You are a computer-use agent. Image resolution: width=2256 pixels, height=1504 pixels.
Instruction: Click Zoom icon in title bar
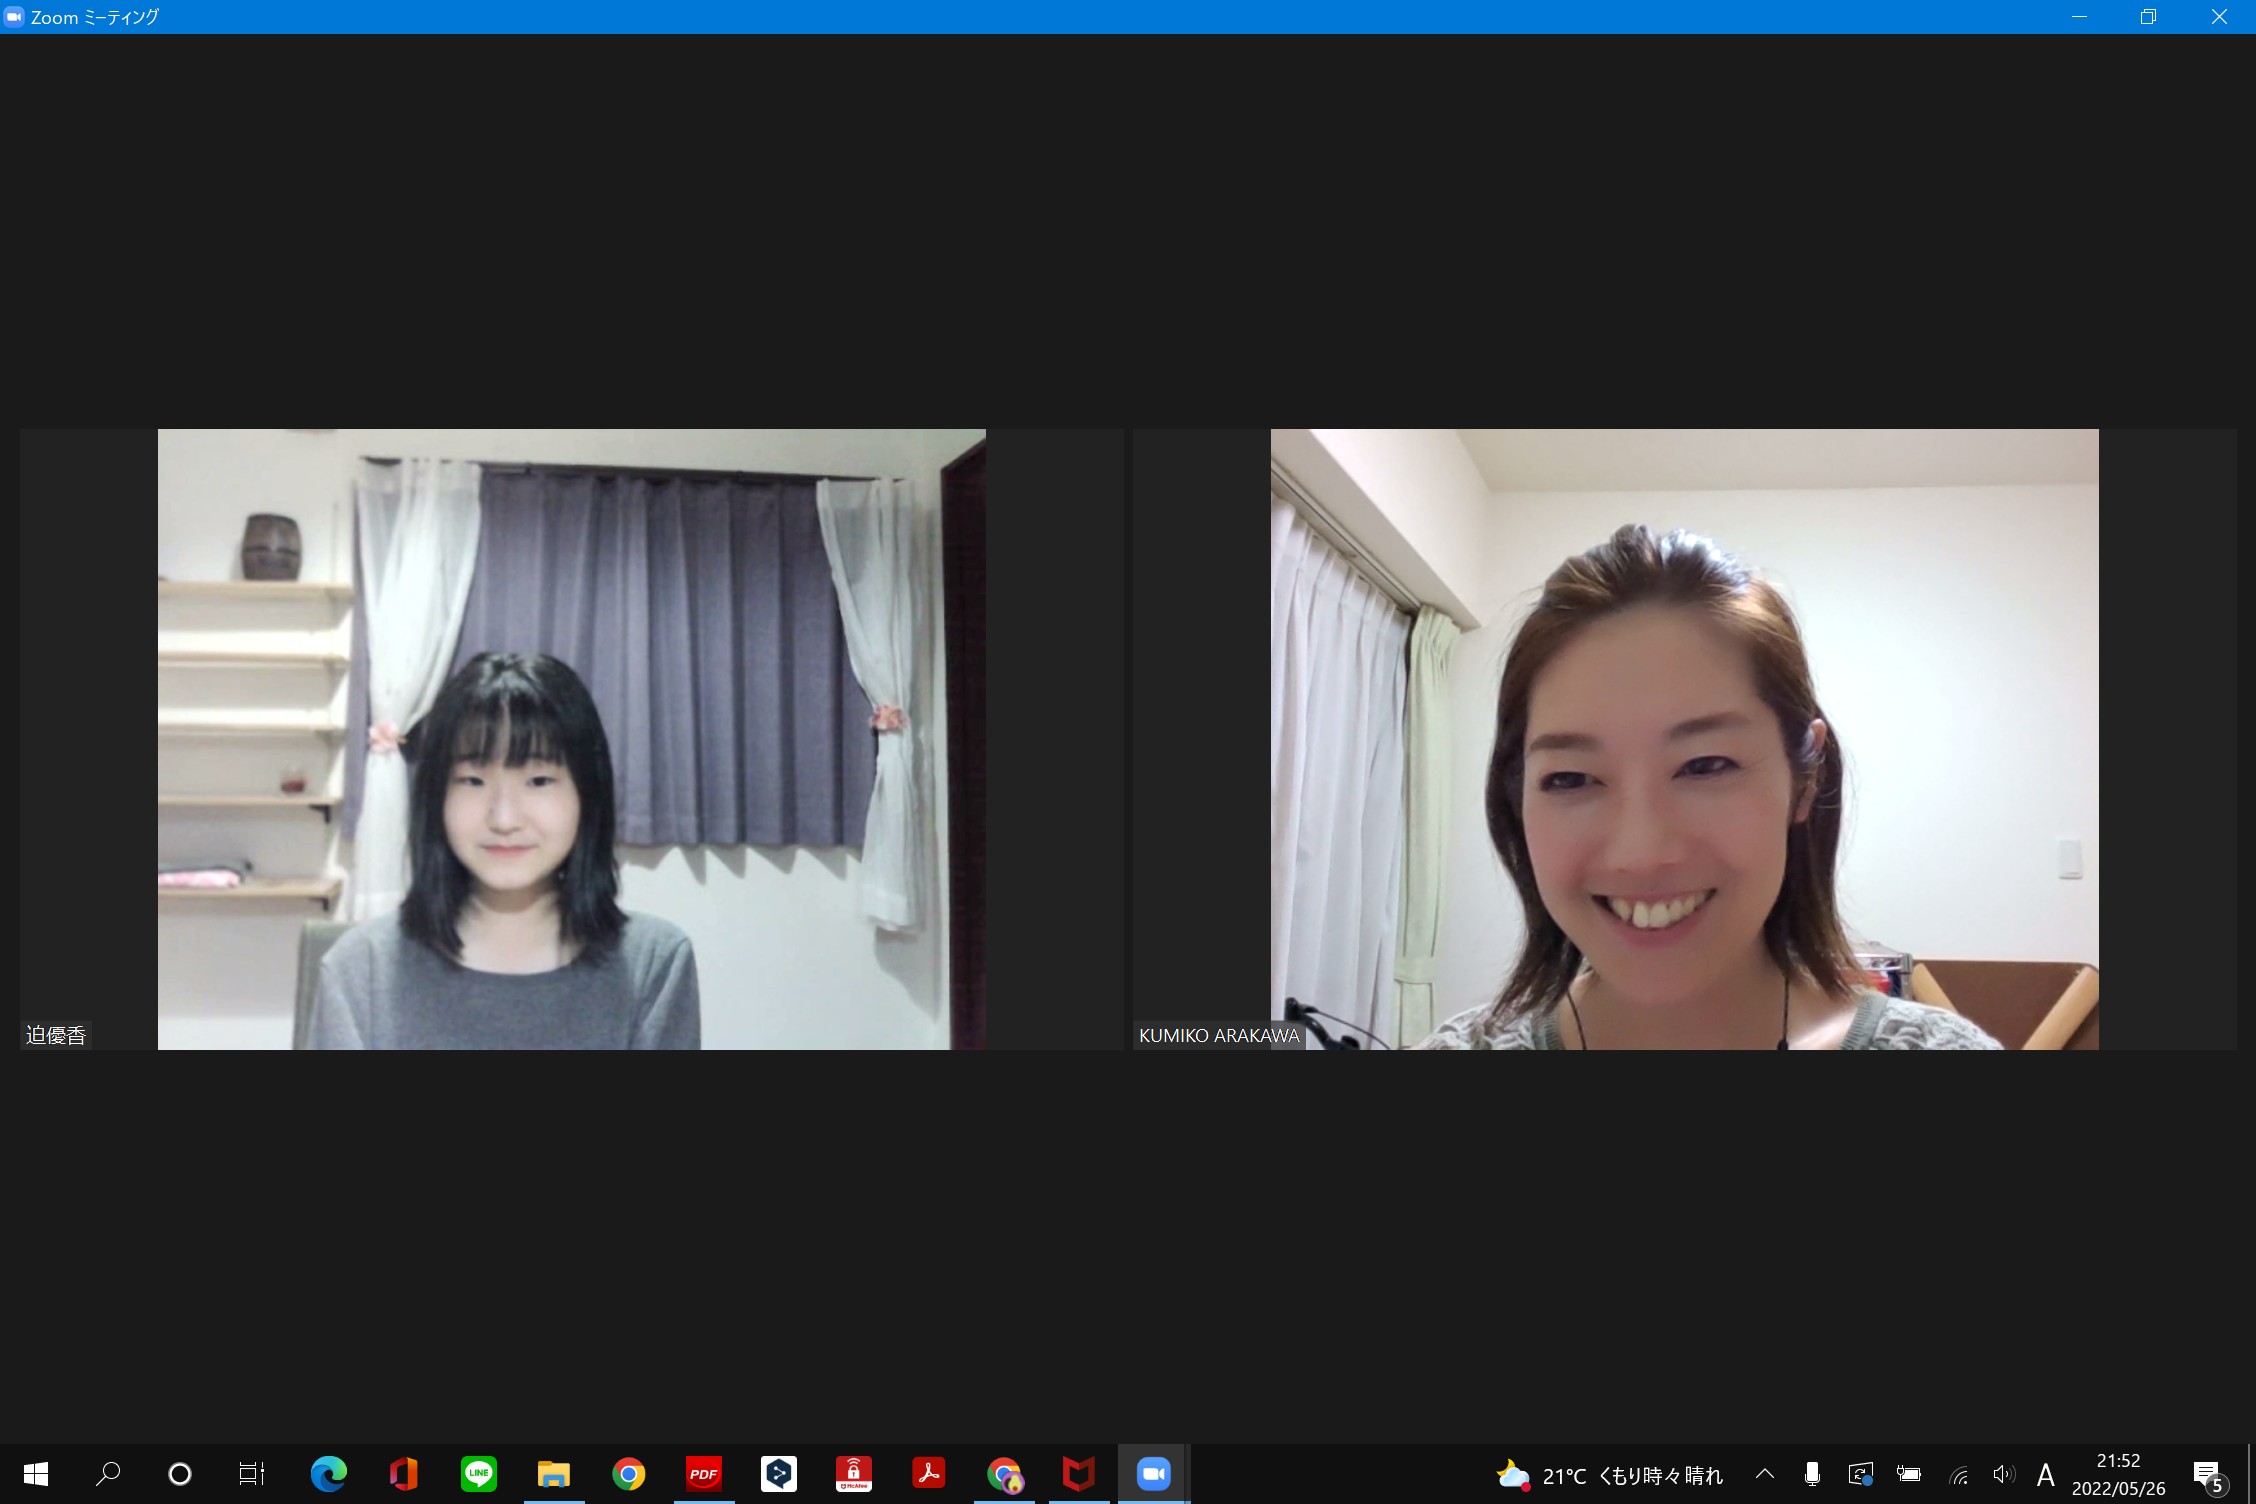pyautogui.click(x=14, y=17)
